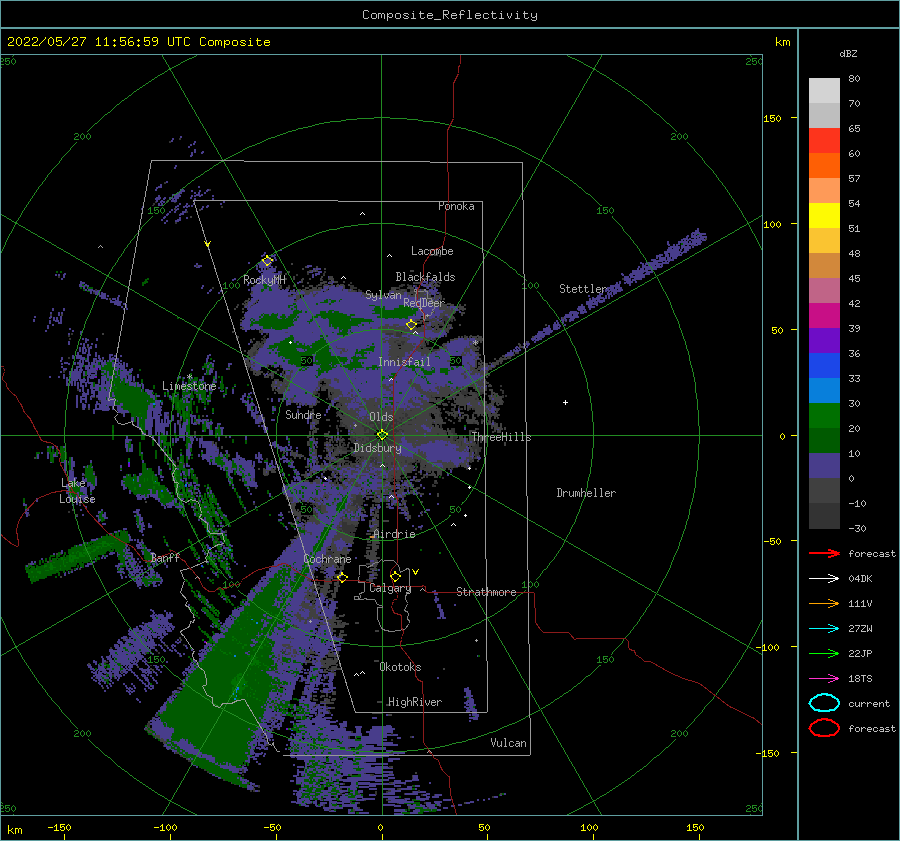Click the Innisfail city label
900x841 pixels.
[x=404, y=362]
